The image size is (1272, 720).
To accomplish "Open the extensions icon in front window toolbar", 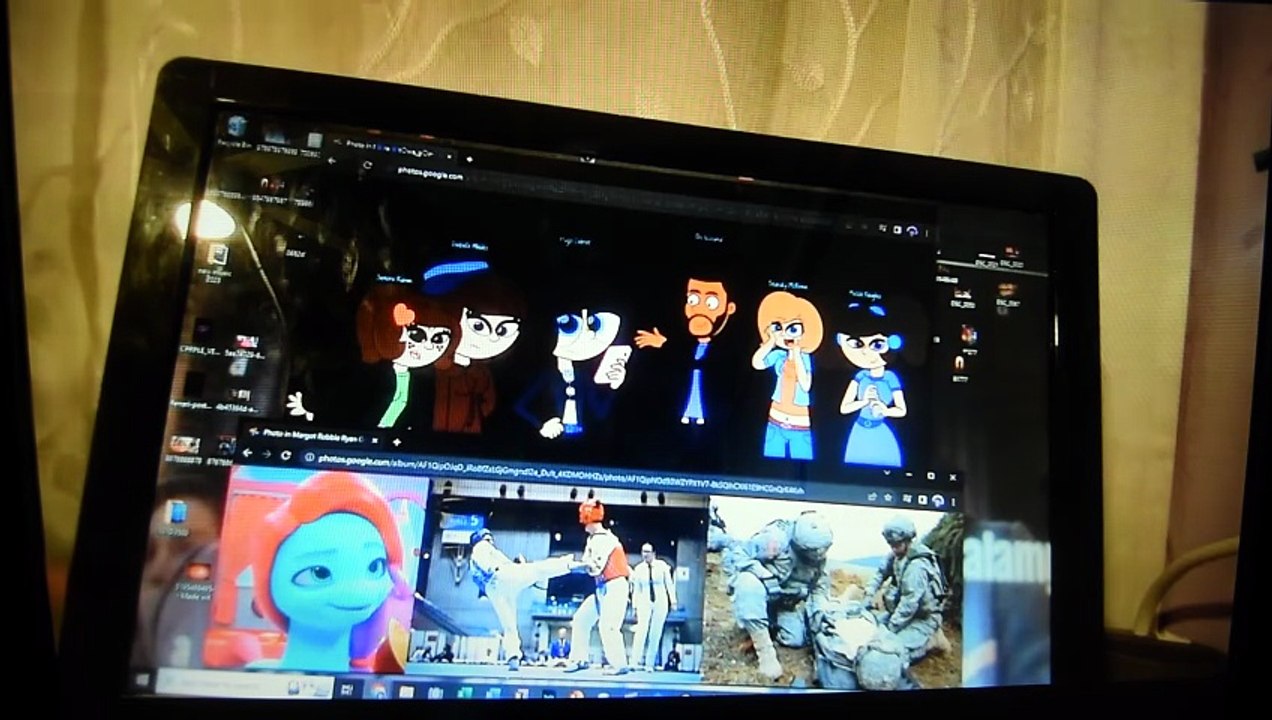I will tap(906, 498).
